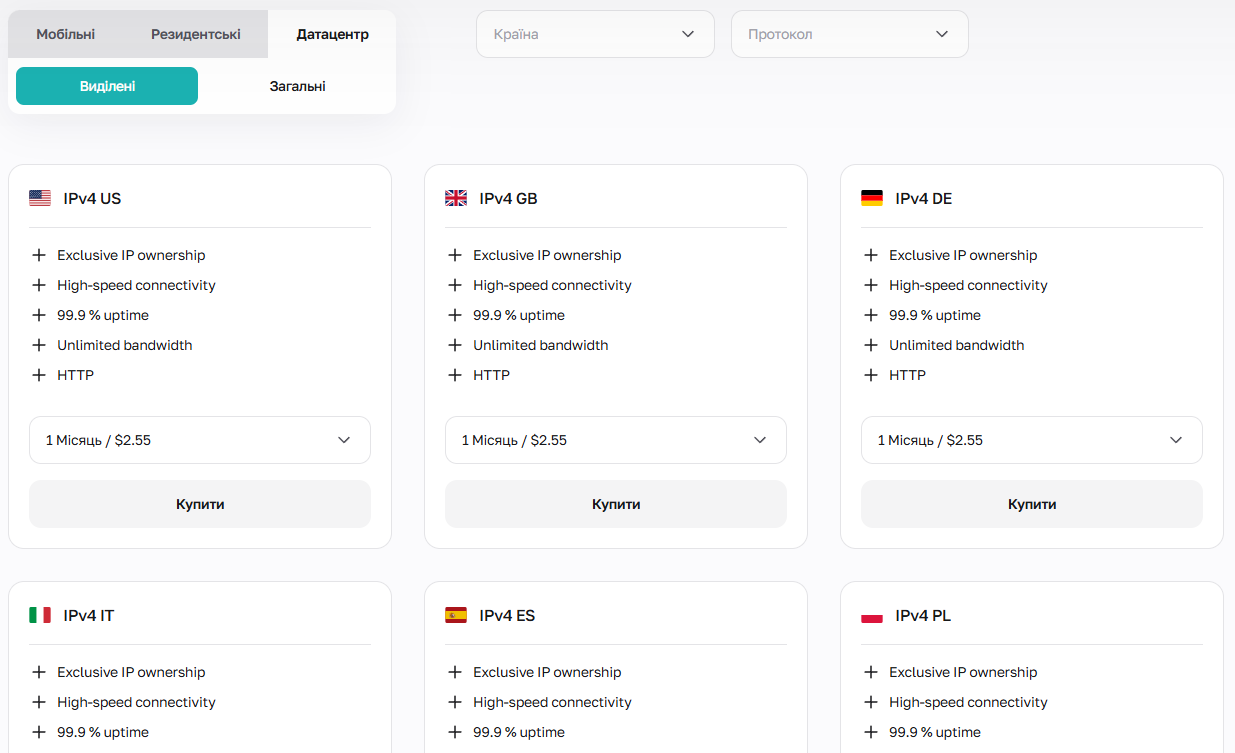Expand the IPv4 DE period dropdown

click(x=1031, y=440)
